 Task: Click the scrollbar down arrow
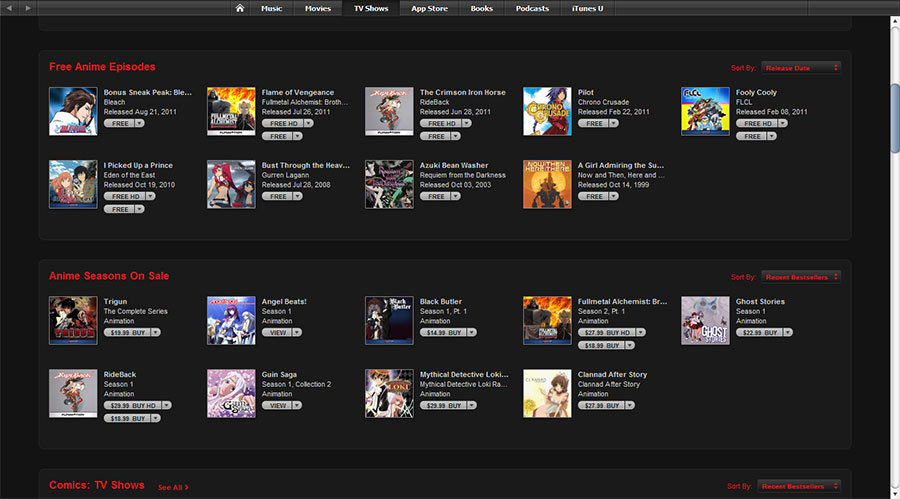tap(895, 494)
